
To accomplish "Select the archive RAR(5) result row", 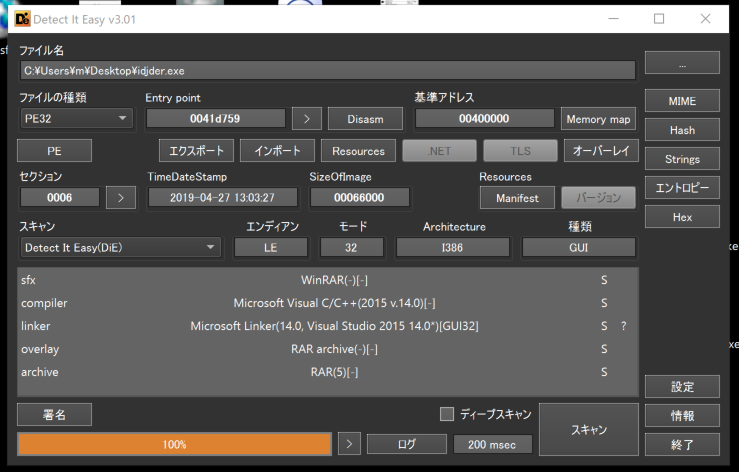I will [328, 373].
